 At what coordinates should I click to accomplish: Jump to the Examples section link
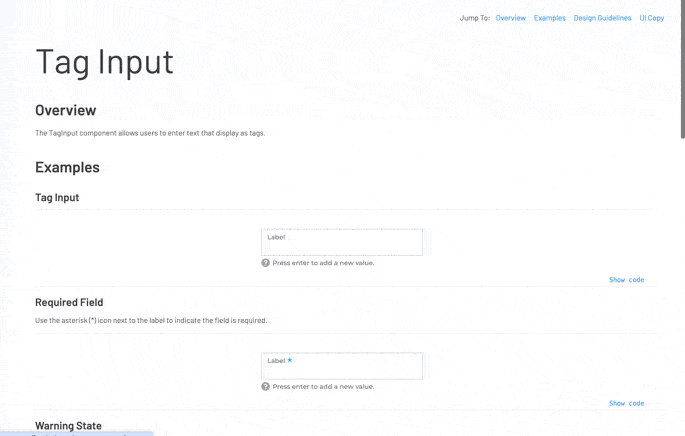click(549, 18)
